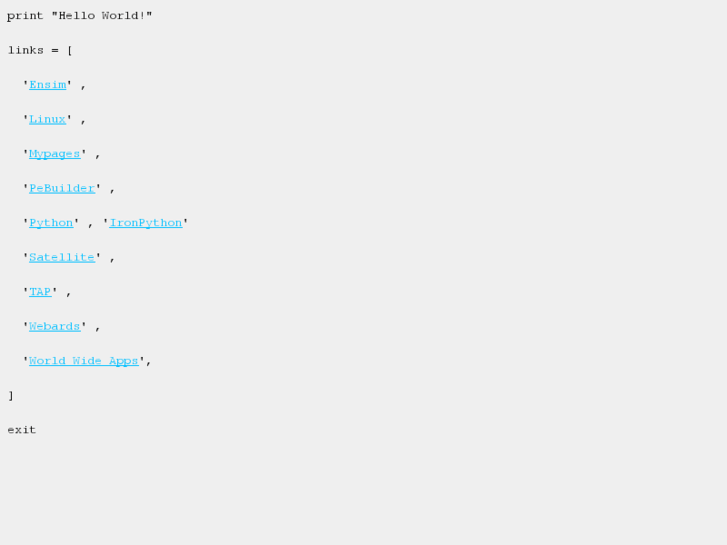Follow the Mypages link
This screenshot has width=727, height=545.
[x=54, y=154]
